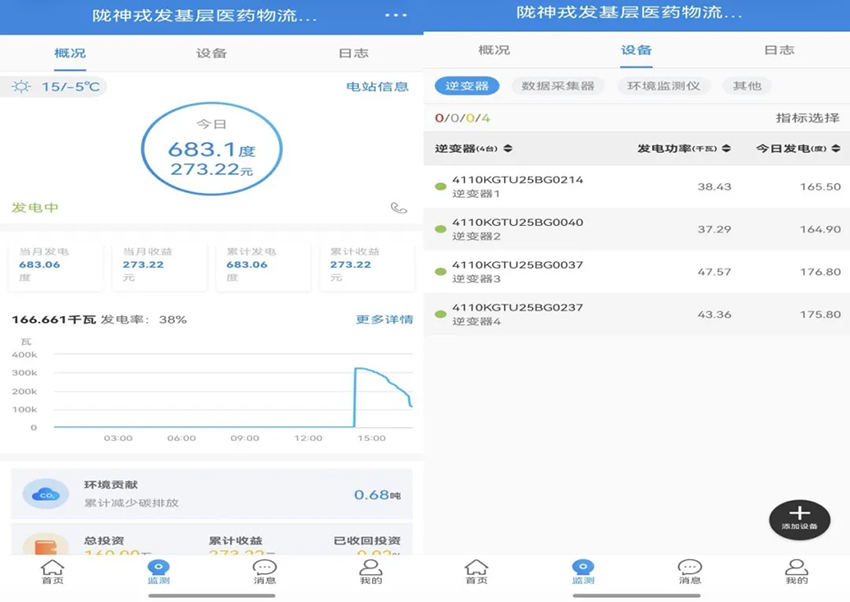Image resolution: width=850 pixels, height=602 pixels.
Task: Tap 我的 profile icon on the device list screen
Action: pos(796,571)
